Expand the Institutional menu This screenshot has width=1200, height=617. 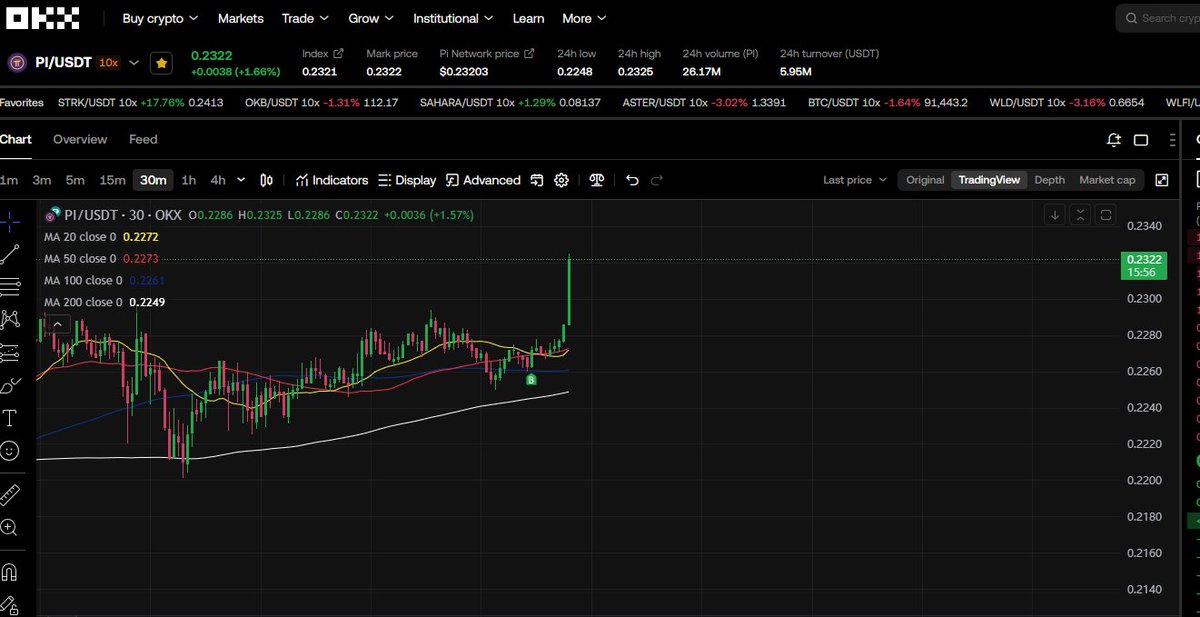point(453,18)
